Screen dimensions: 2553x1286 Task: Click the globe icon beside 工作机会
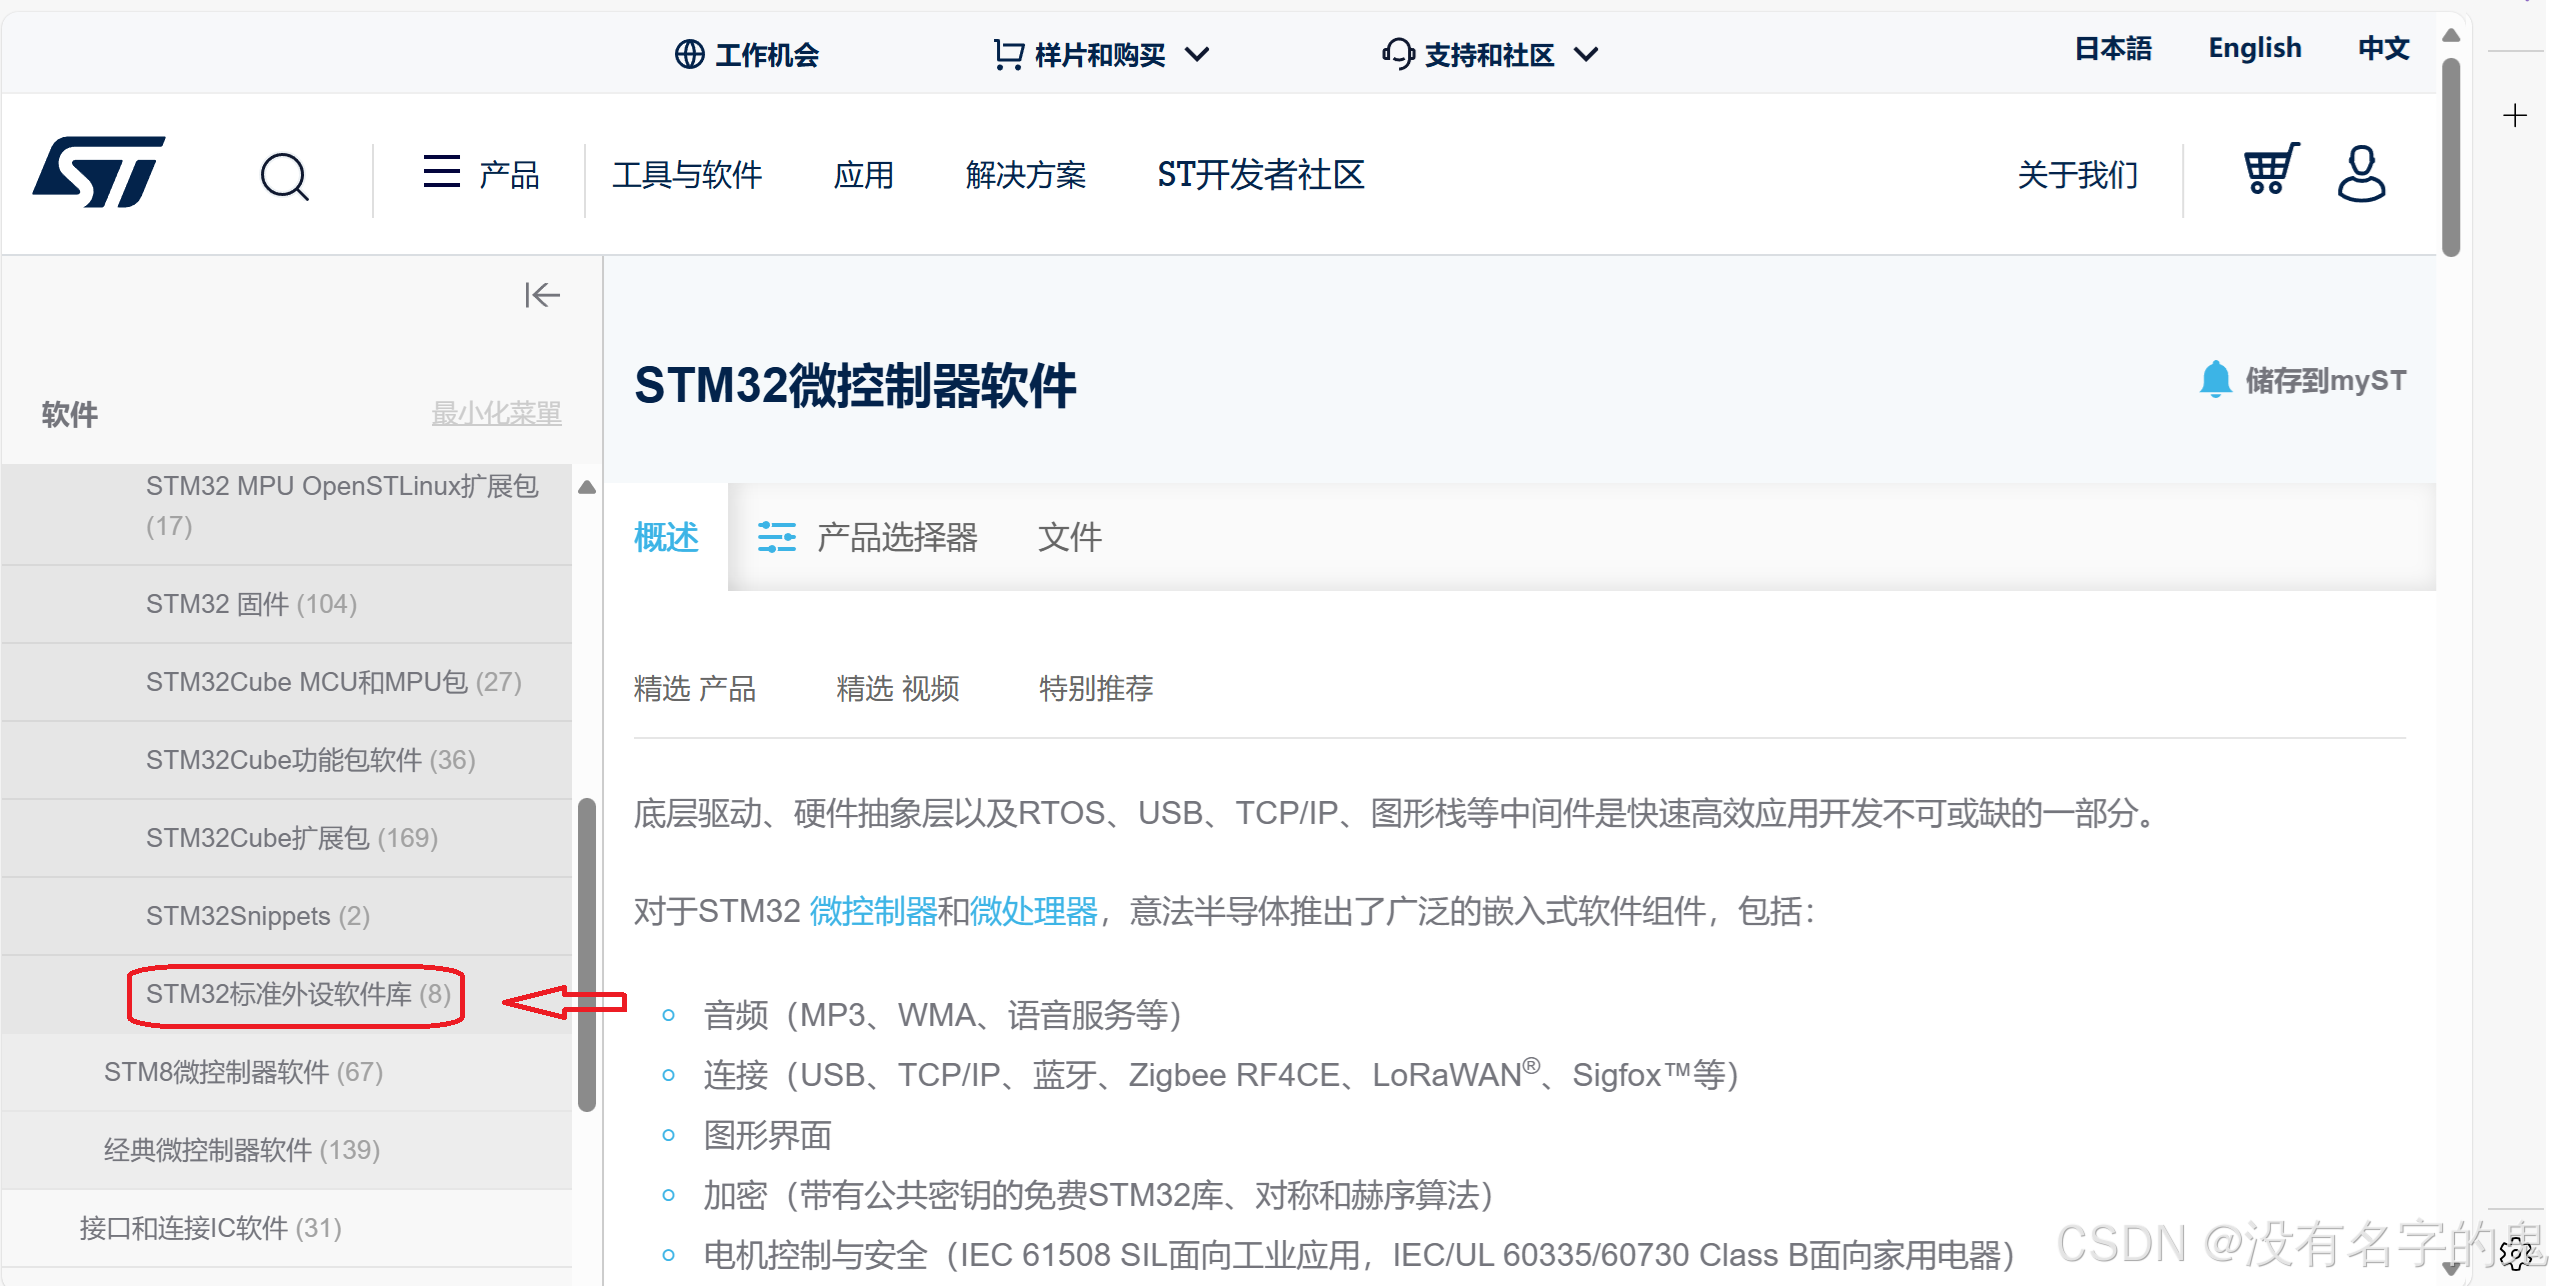689,54
